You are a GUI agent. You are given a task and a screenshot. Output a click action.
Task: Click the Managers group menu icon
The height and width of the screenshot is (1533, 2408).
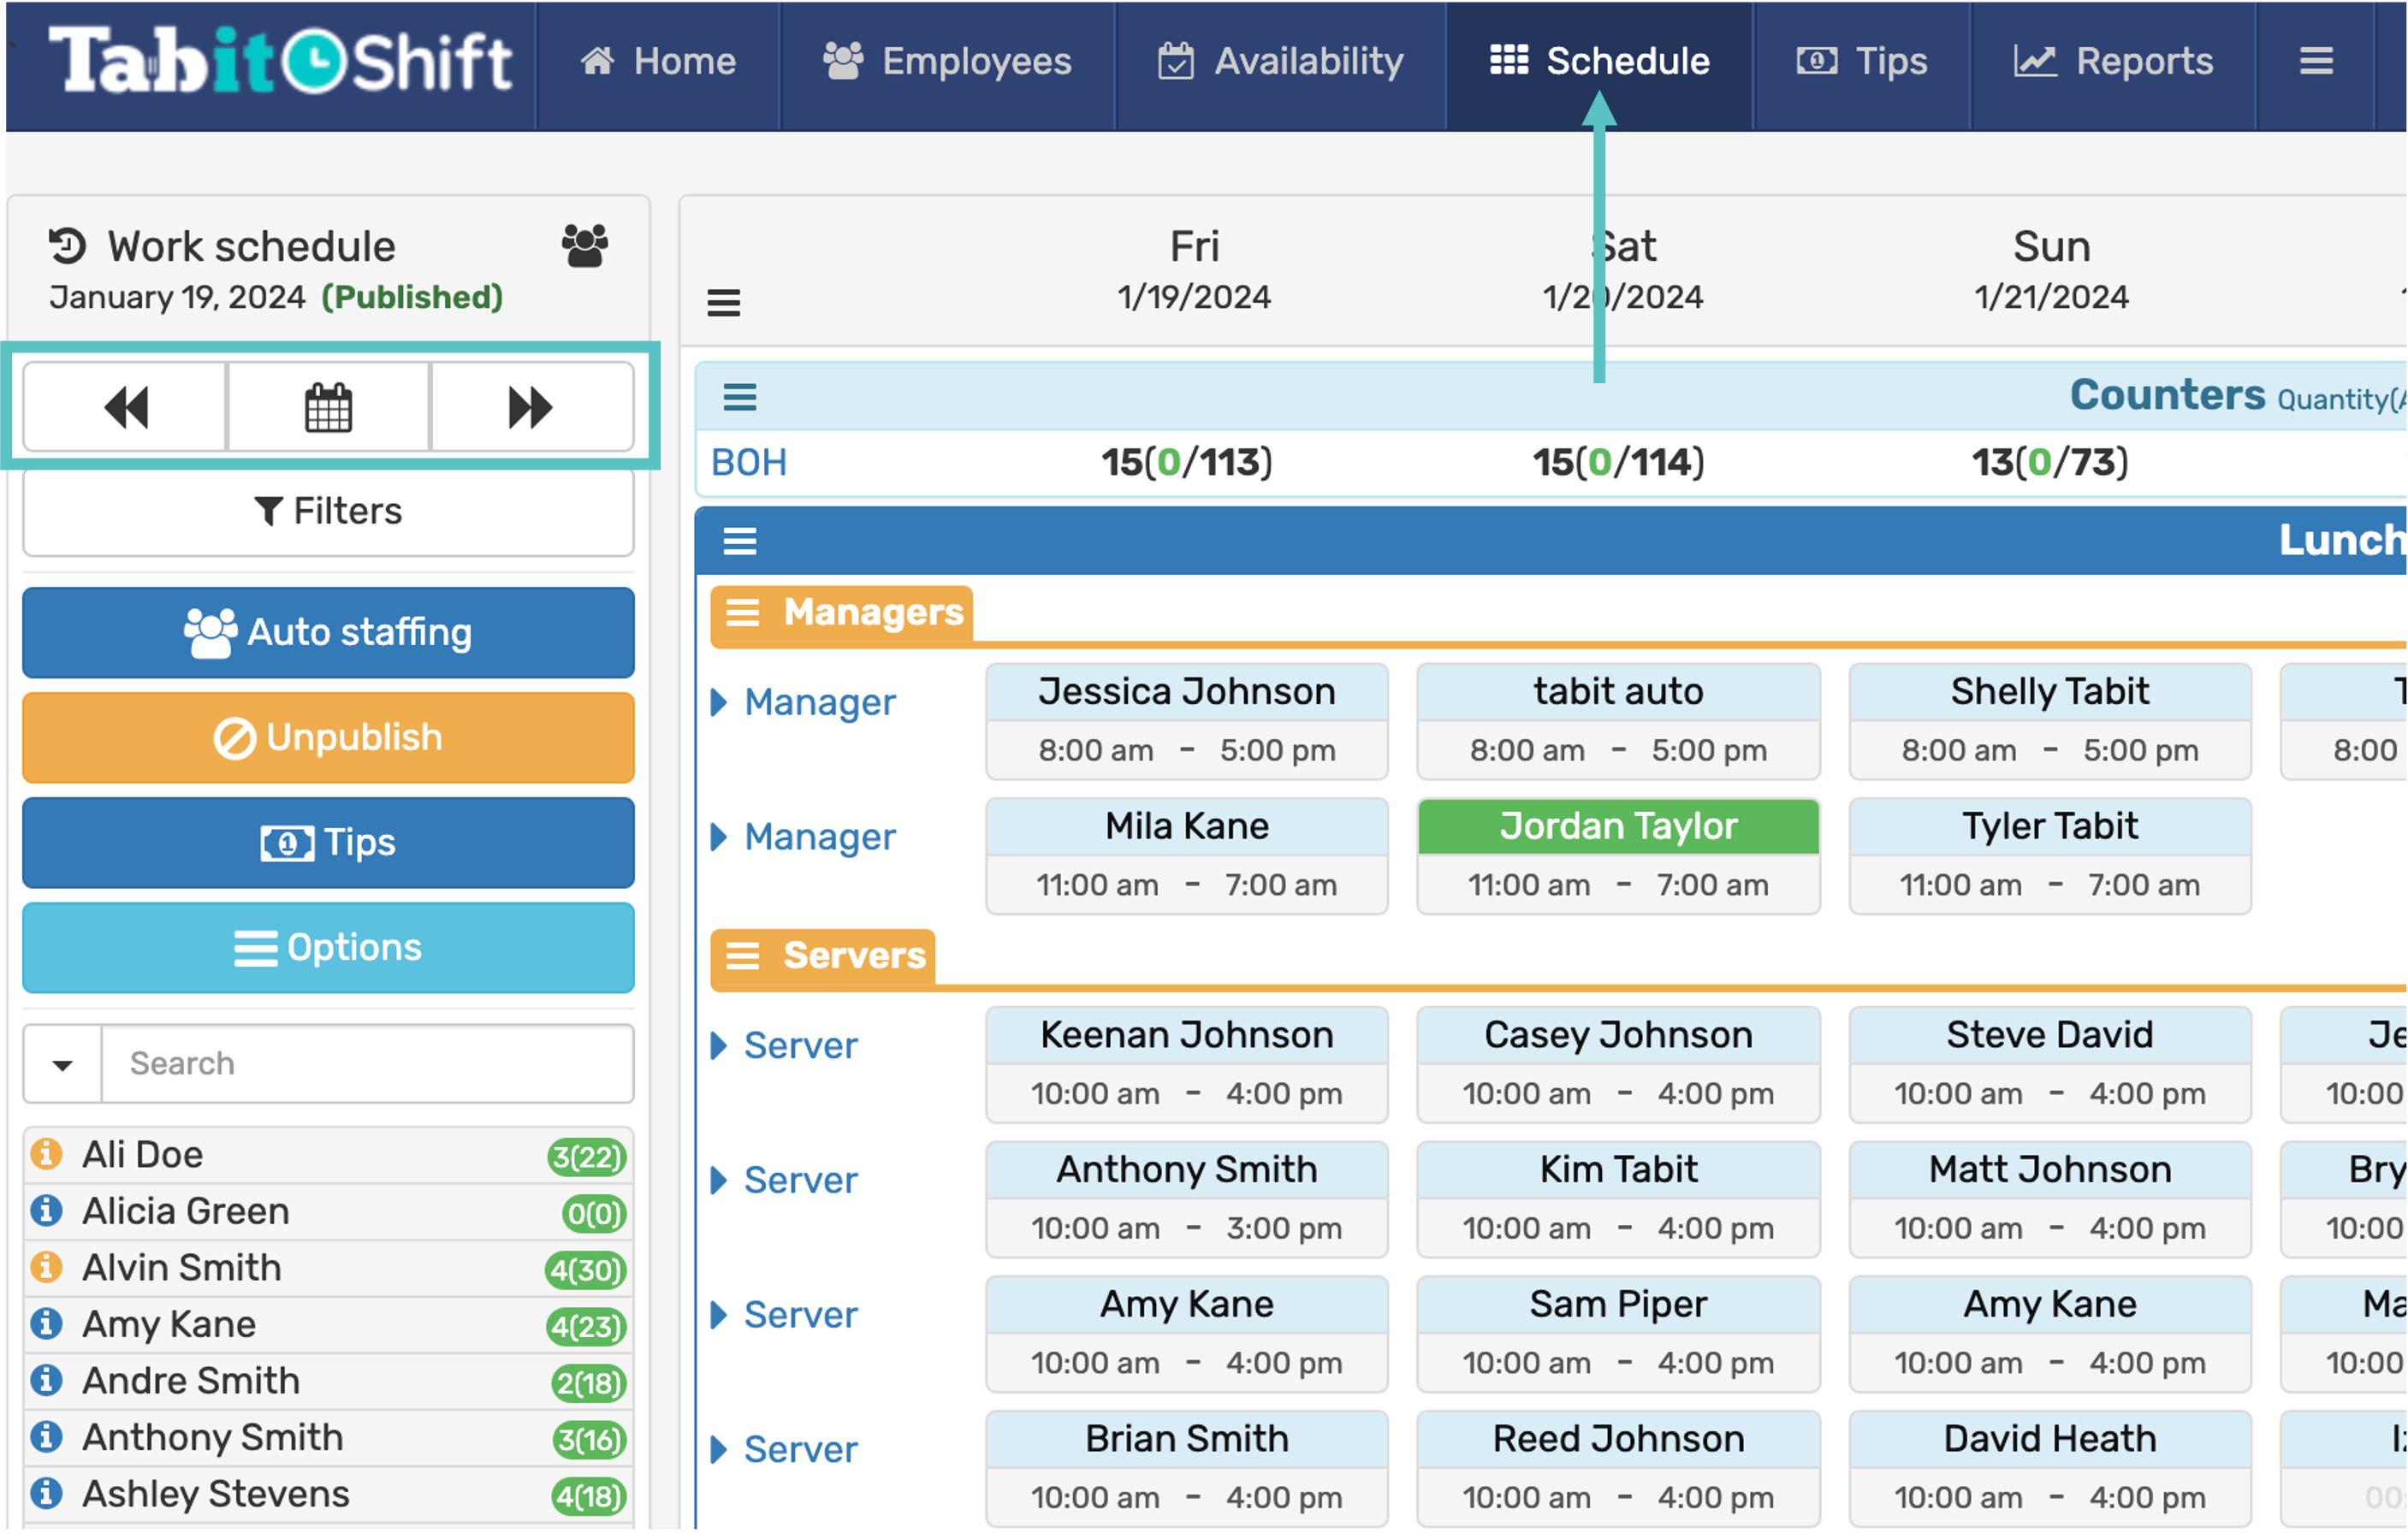[743, 612]
